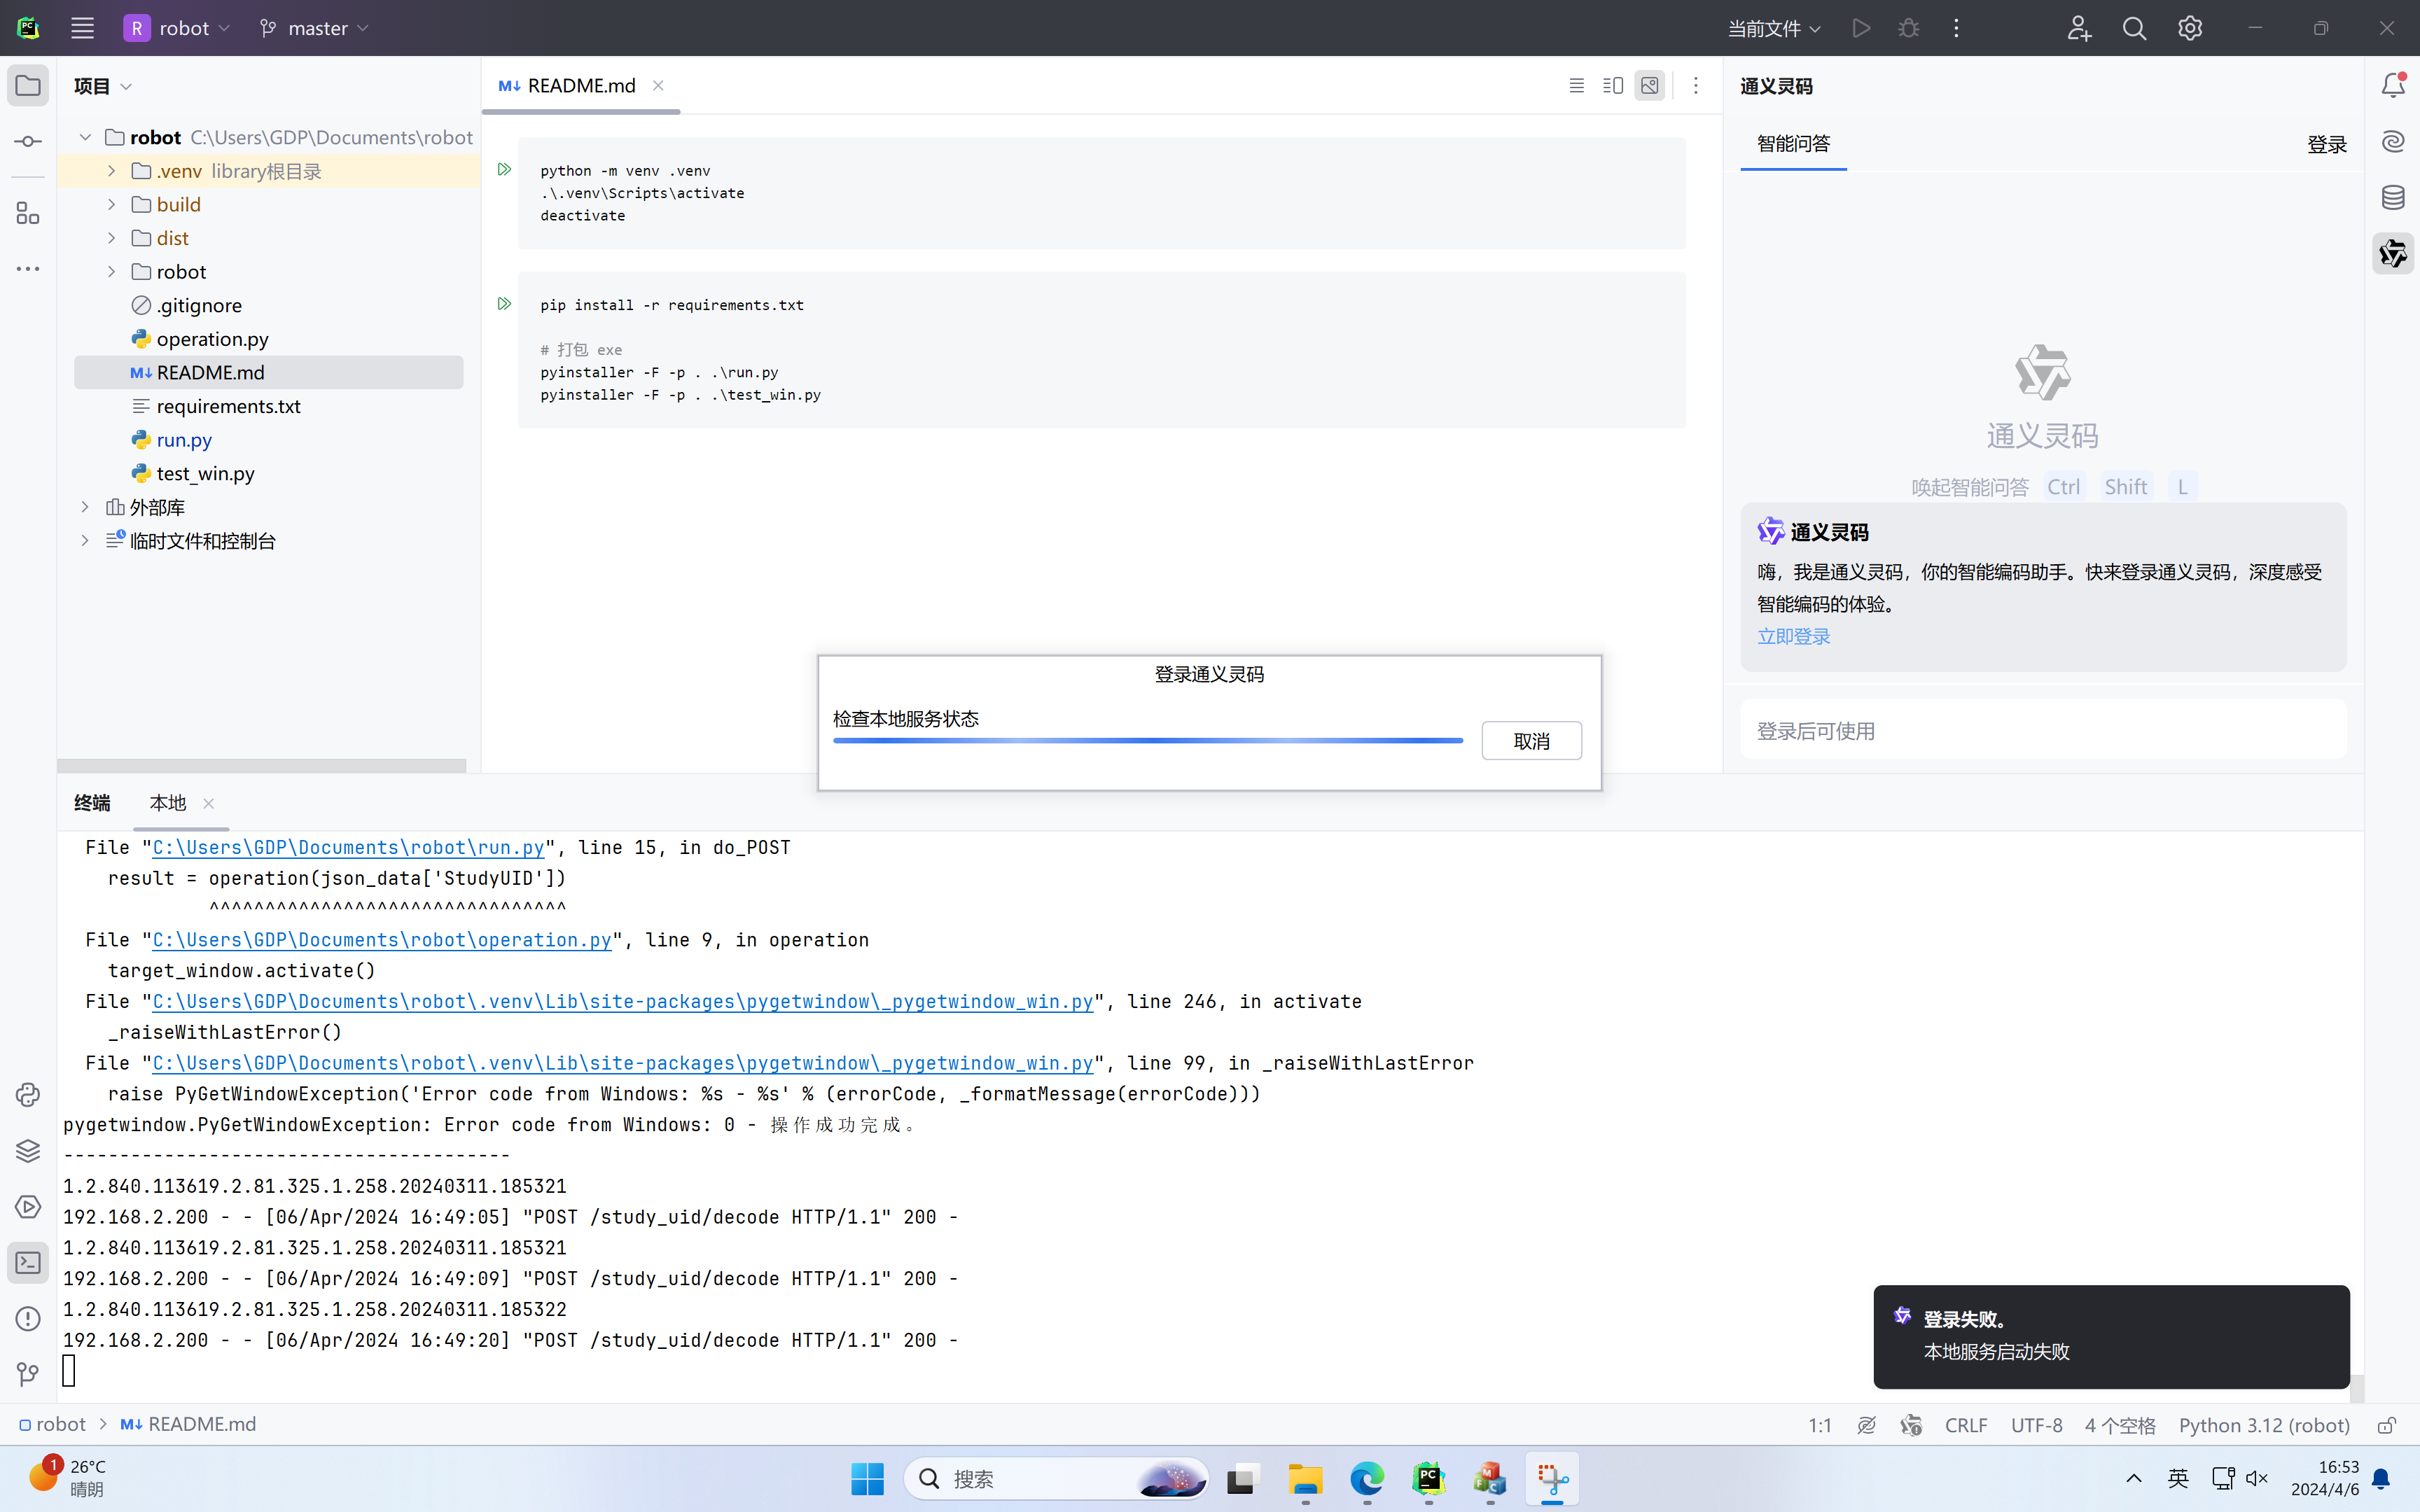
Task: Open the robot project dropdown
Action: [177, 28]
